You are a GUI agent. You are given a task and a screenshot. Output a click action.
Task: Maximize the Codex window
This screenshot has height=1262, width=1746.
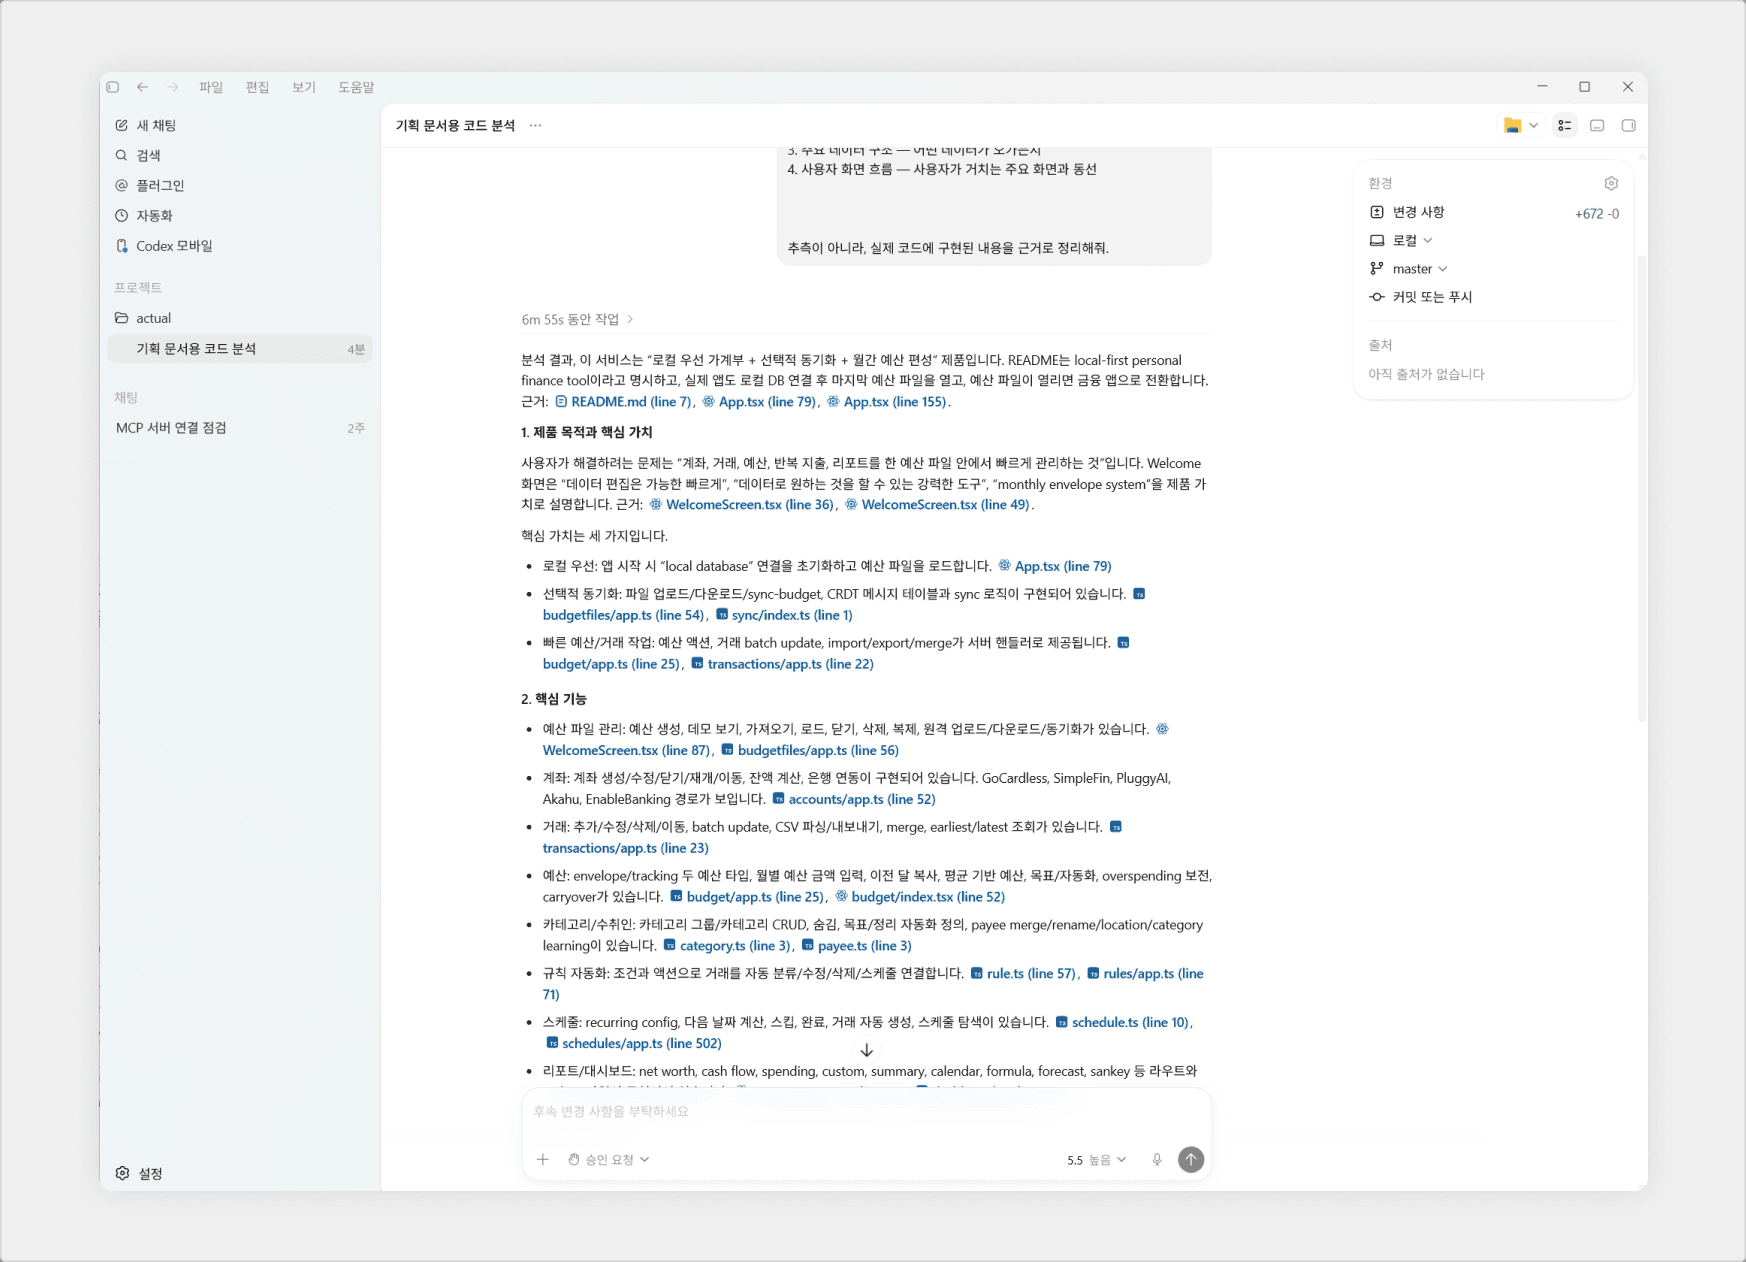click(1585, 87)
